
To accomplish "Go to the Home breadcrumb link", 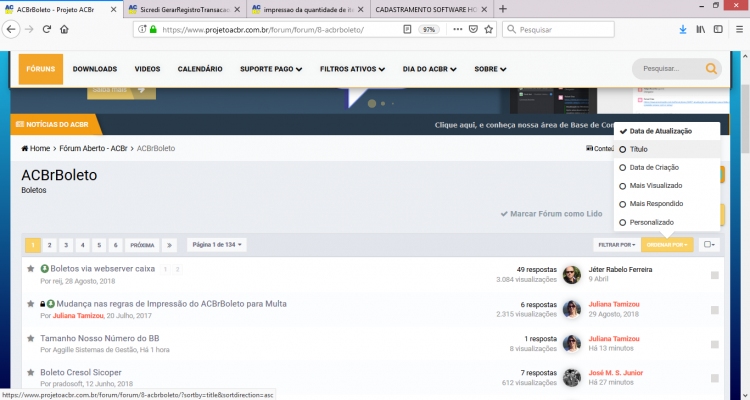I will [36, 148].
